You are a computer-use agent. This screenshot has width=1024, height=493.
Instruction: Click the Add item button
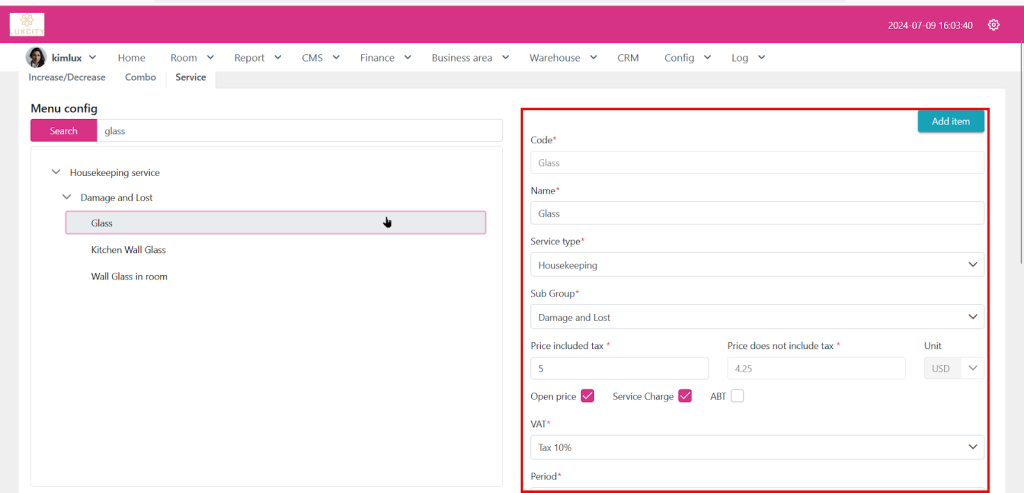[x=950, y=121]
